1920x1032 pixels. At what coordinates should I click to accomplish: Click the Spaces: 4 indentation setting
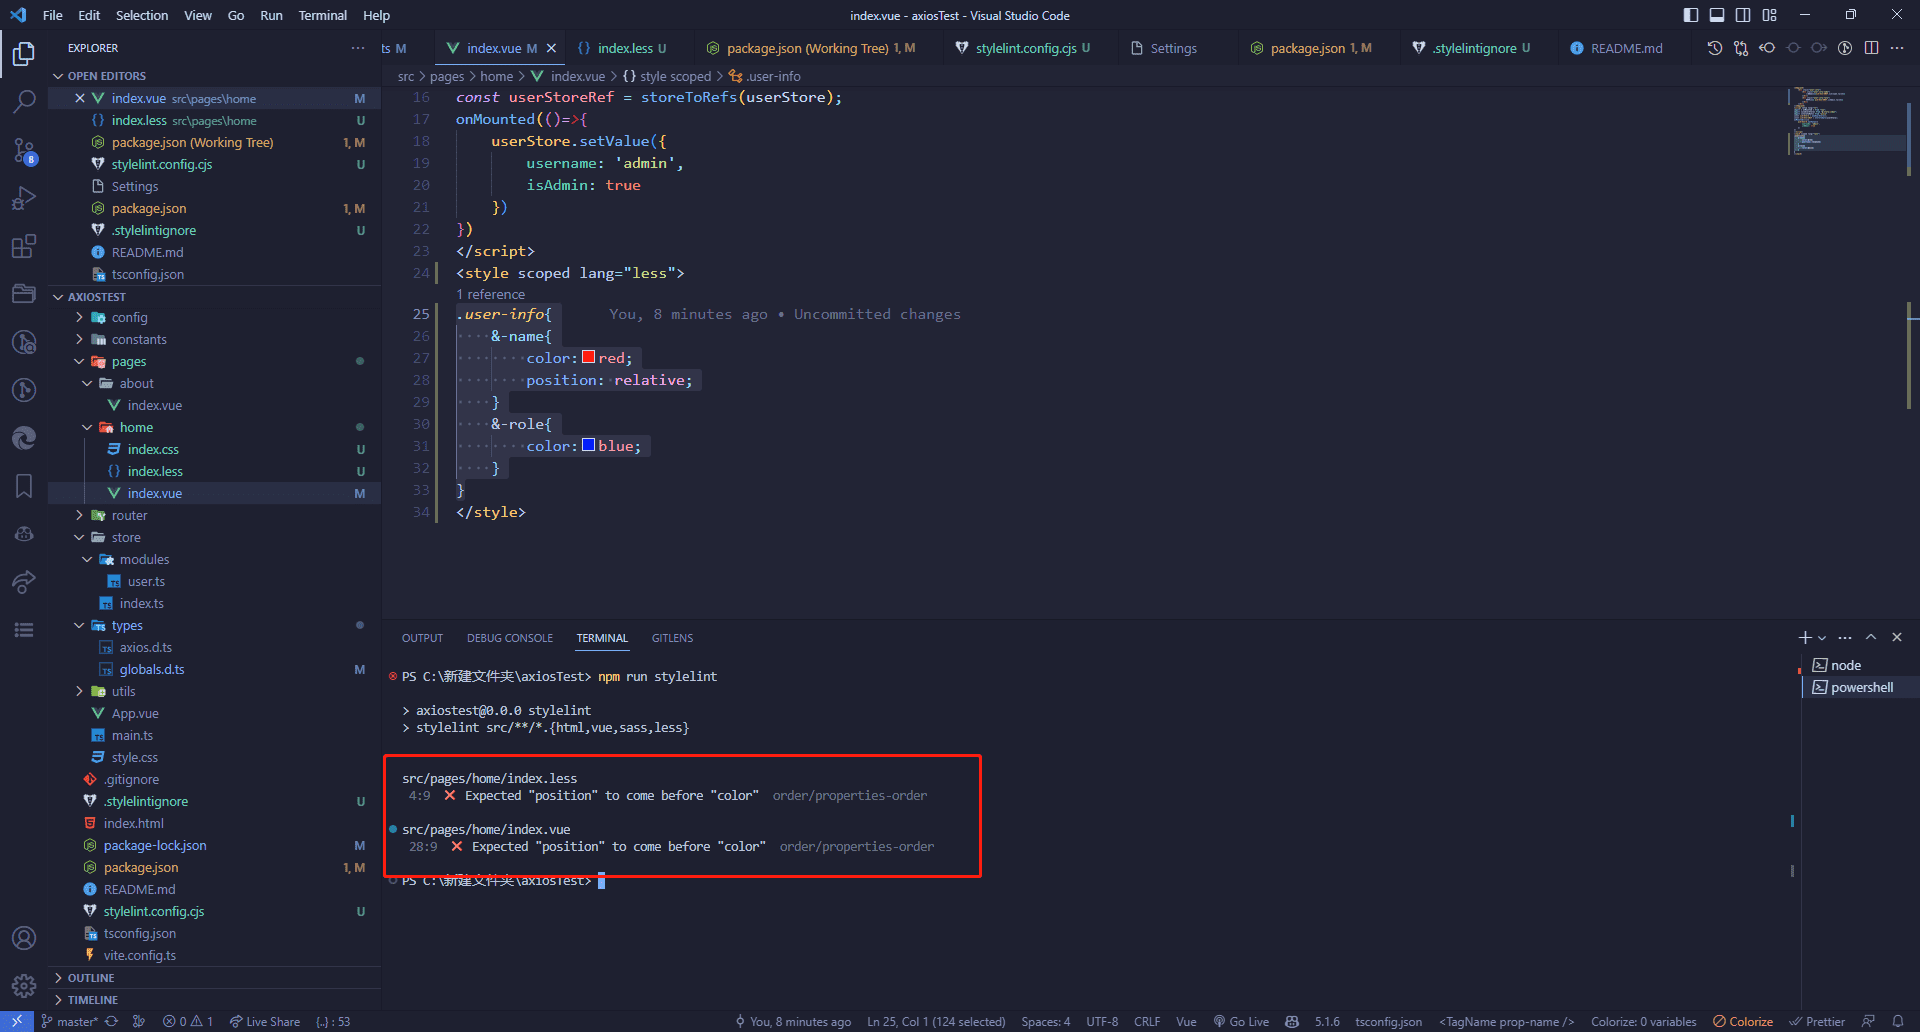click(1045, 1021)
